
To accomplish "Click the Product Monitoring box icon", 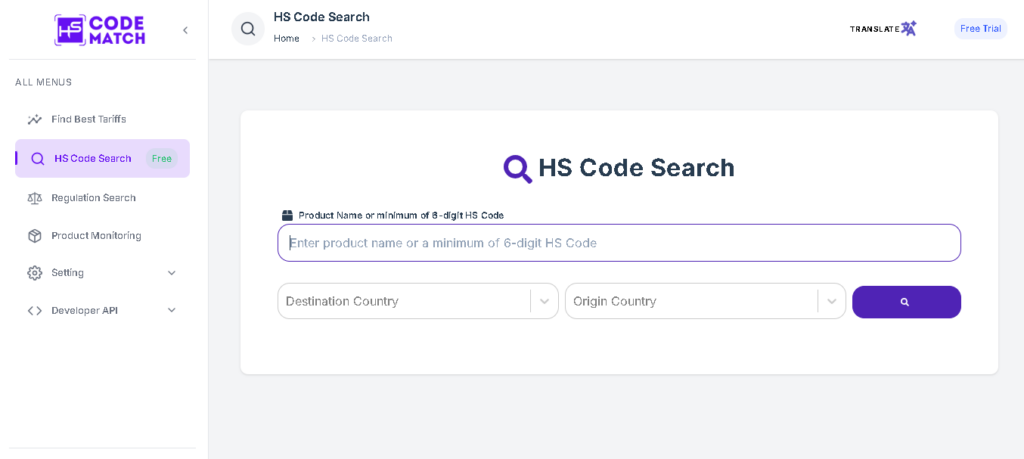I will point(35,236).
